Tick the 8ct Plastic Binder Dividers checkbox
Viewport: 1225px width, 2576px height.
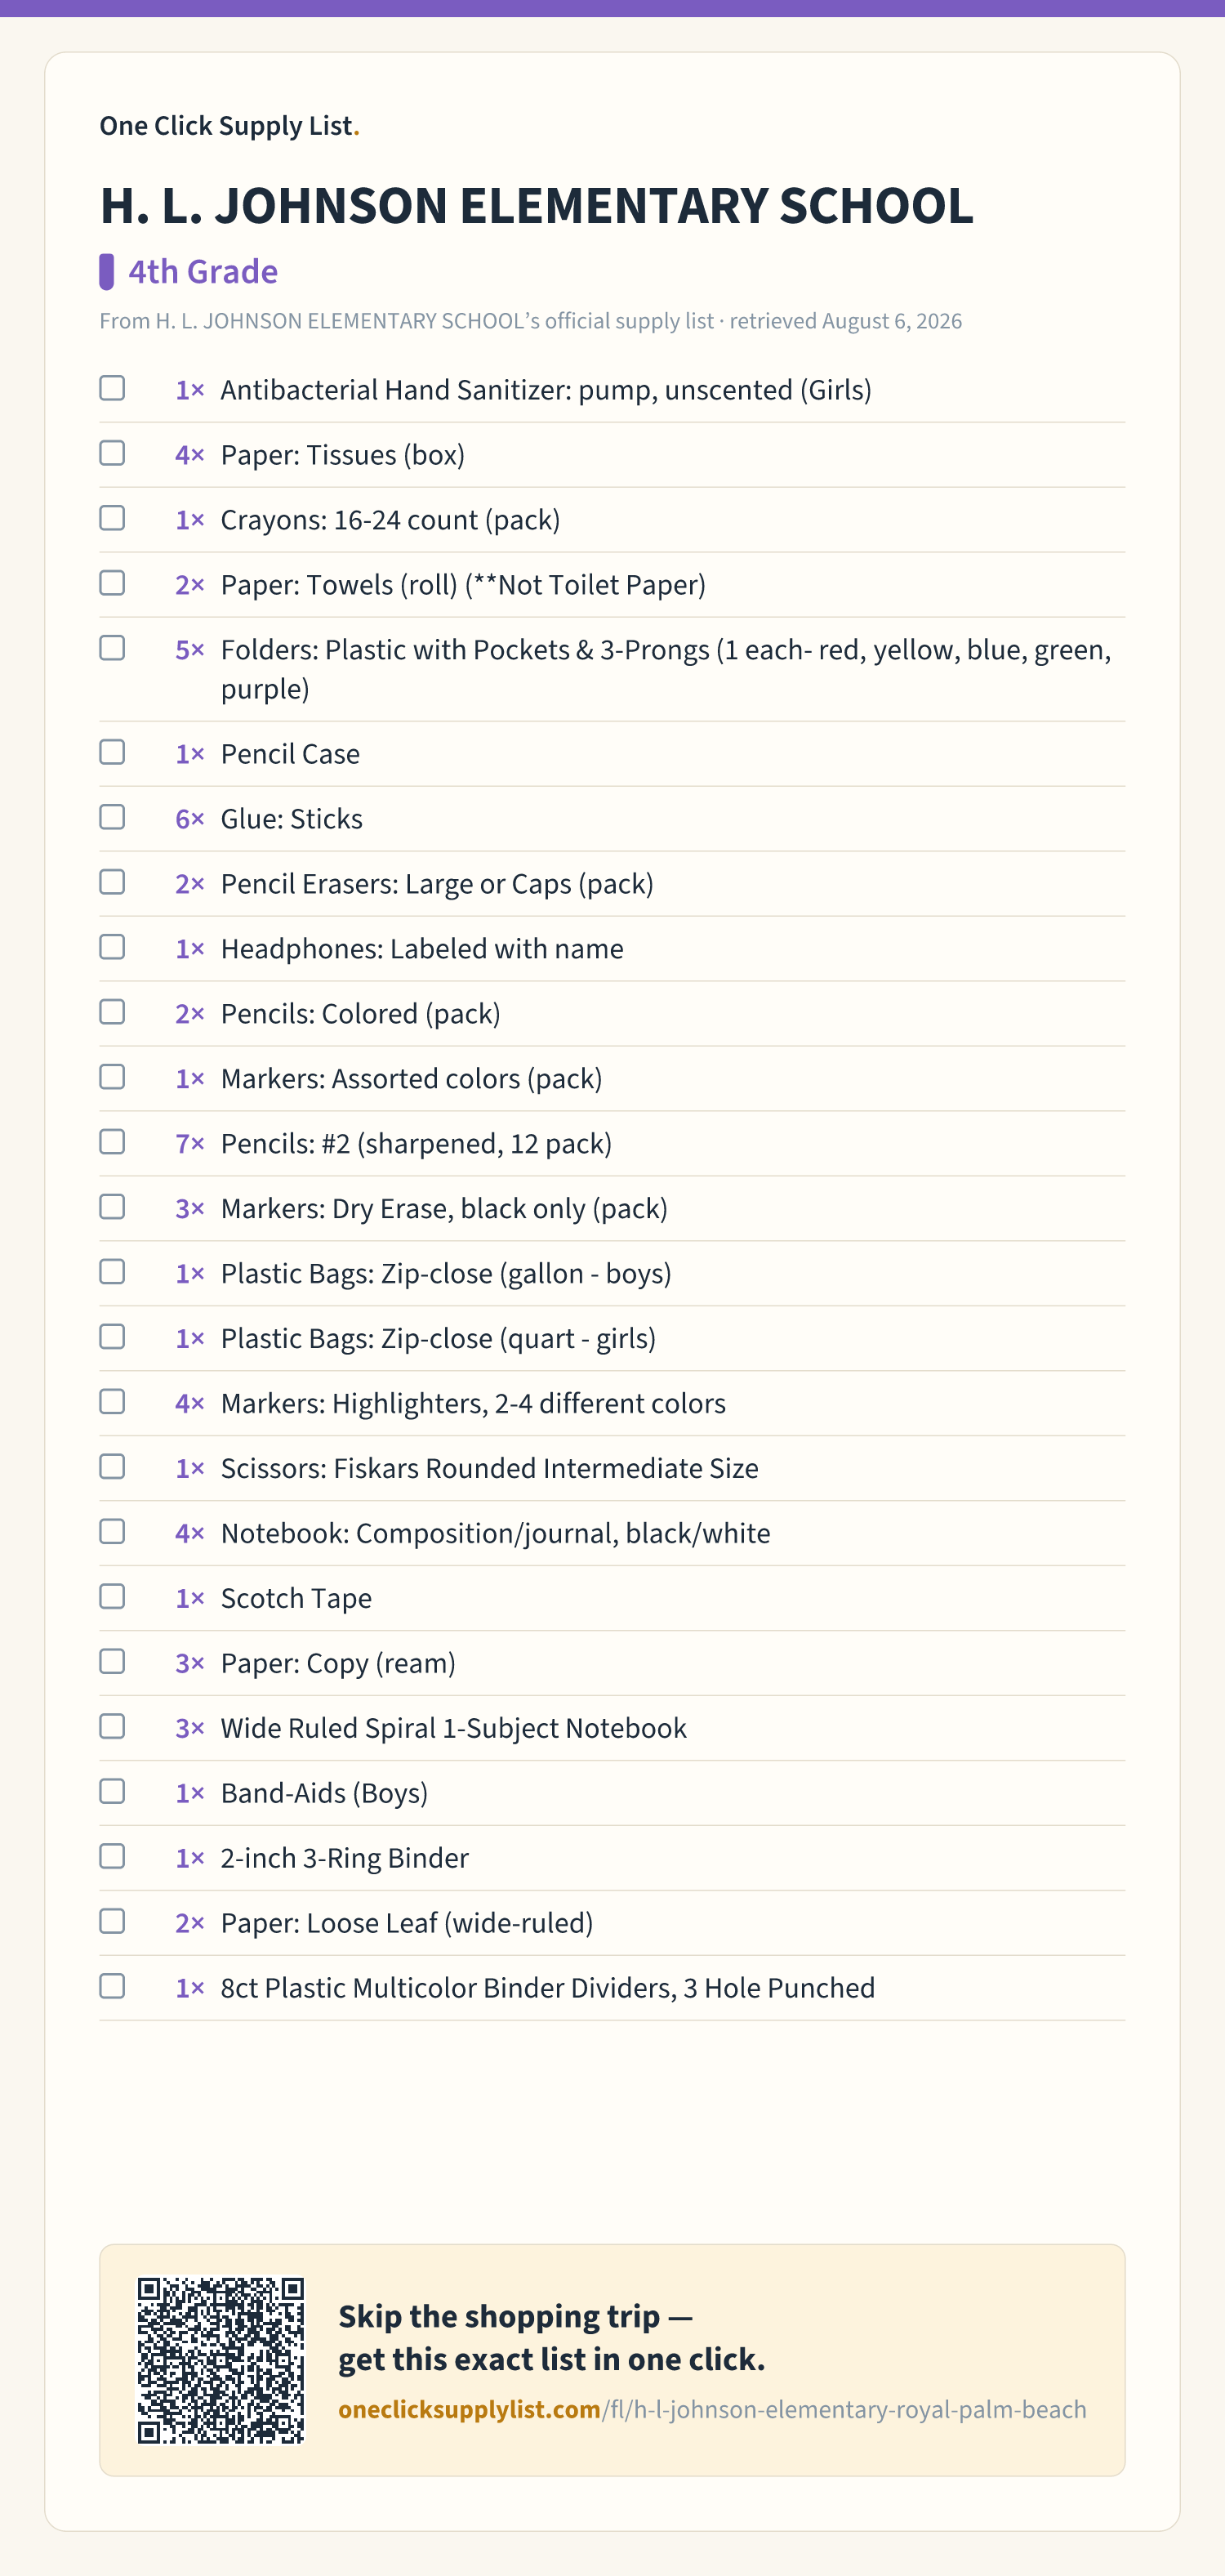[x=112, y=1987]
